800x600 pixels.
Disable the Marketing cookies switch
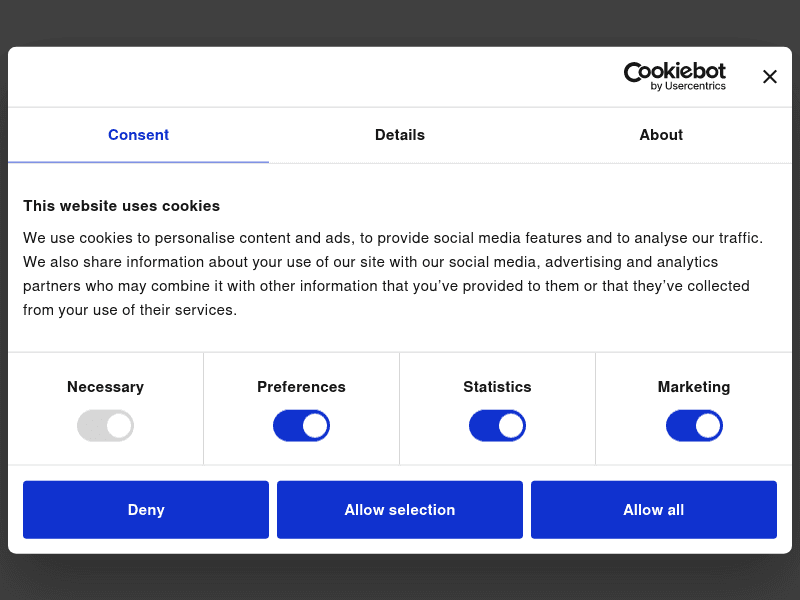[x=694, y=426]
